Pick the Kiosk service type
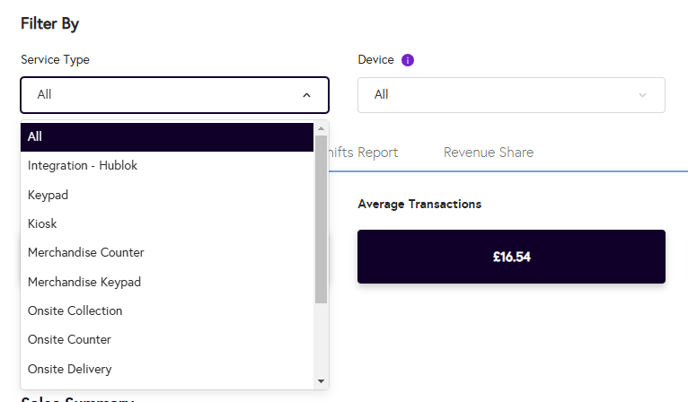Screen dimensions: 688x402 tap(42, 224)
